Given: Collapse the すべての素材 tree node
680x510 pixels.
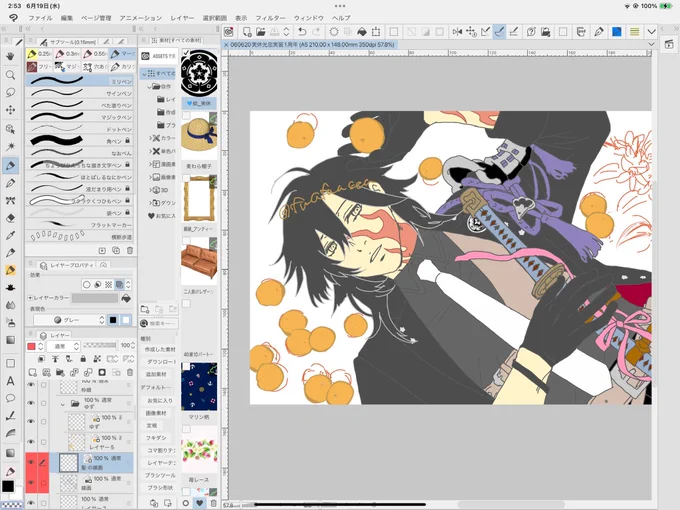Looking at the screenshot, I should point(144,74).
